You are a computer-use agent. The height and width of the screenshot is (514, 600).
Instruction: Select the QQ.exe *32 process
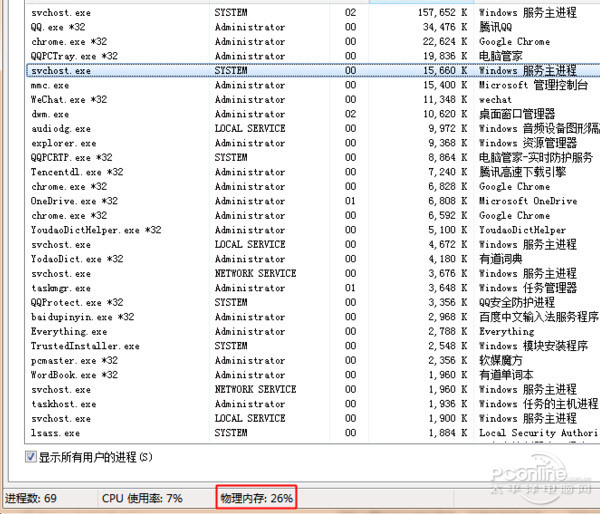point(313,27)
